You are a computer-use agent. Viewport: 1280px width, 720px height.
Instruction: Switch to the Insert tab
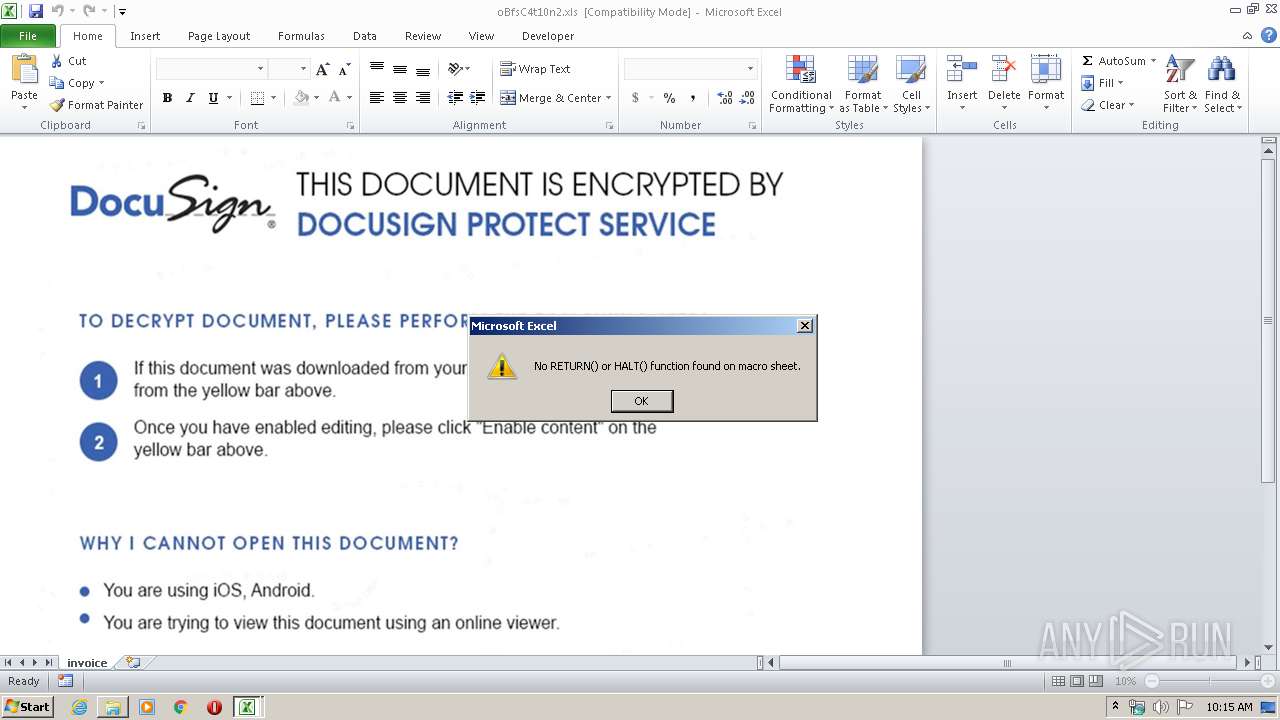pyautogui.click(x=145, y=36)
